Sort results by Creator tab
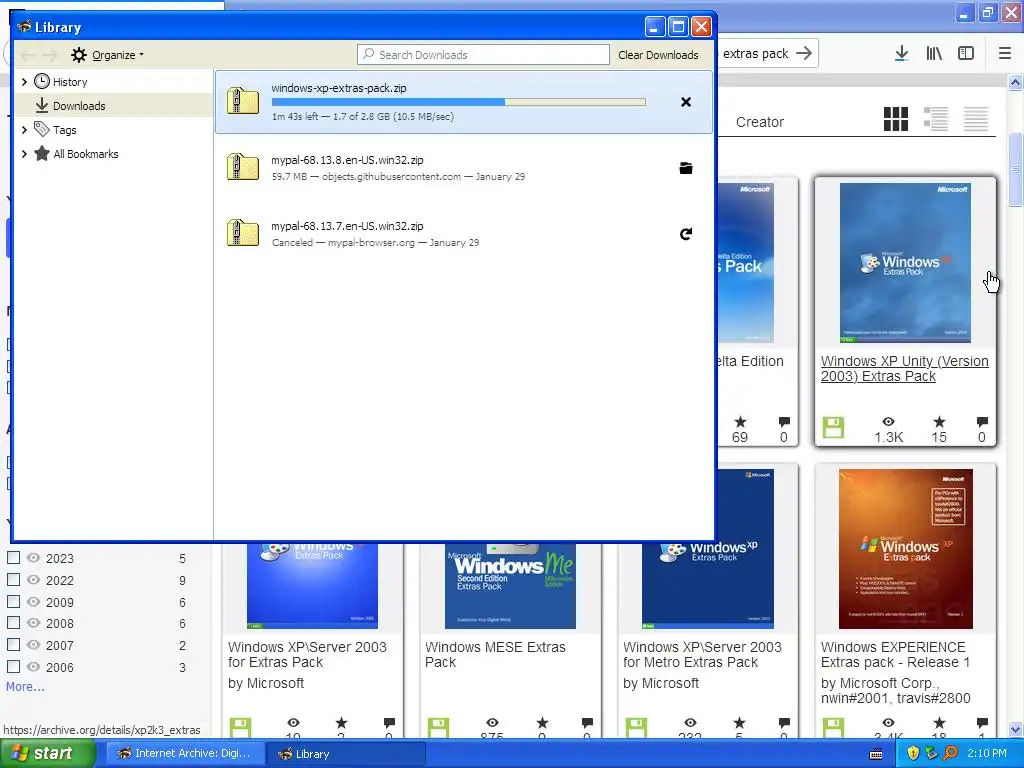The width and height of the screenshot is (1024, 768). click(x=760, y=122)
